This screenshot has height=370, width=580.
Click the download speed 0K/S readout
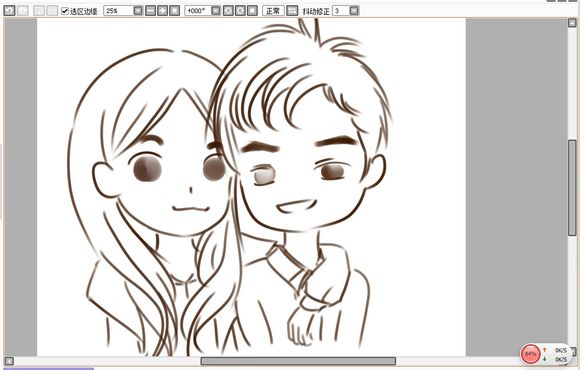pos(561,359)
